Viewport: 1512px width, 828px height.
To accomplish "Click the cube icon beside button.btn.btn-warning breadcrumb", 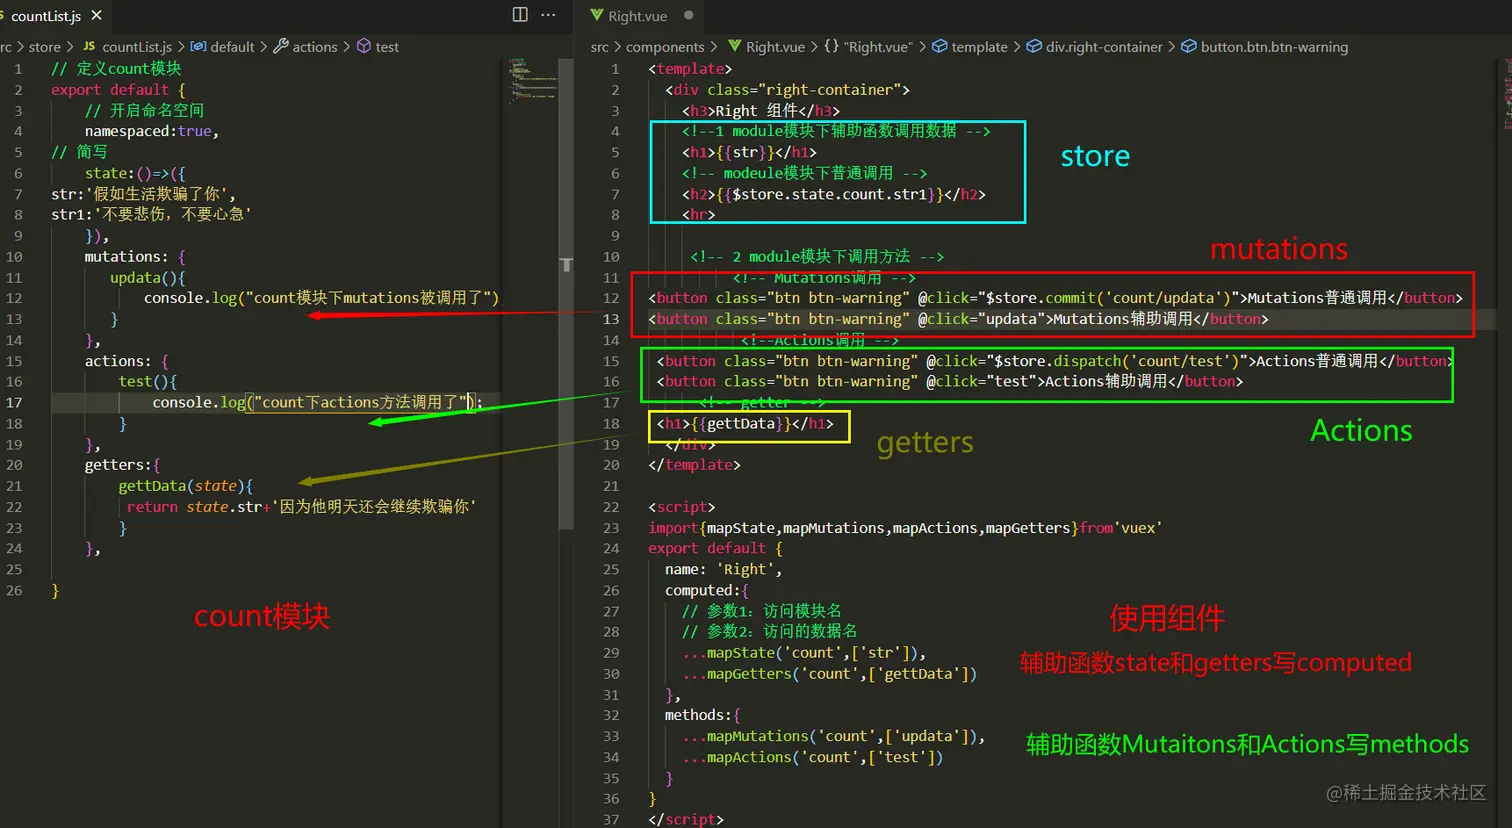I will 1189,46.
